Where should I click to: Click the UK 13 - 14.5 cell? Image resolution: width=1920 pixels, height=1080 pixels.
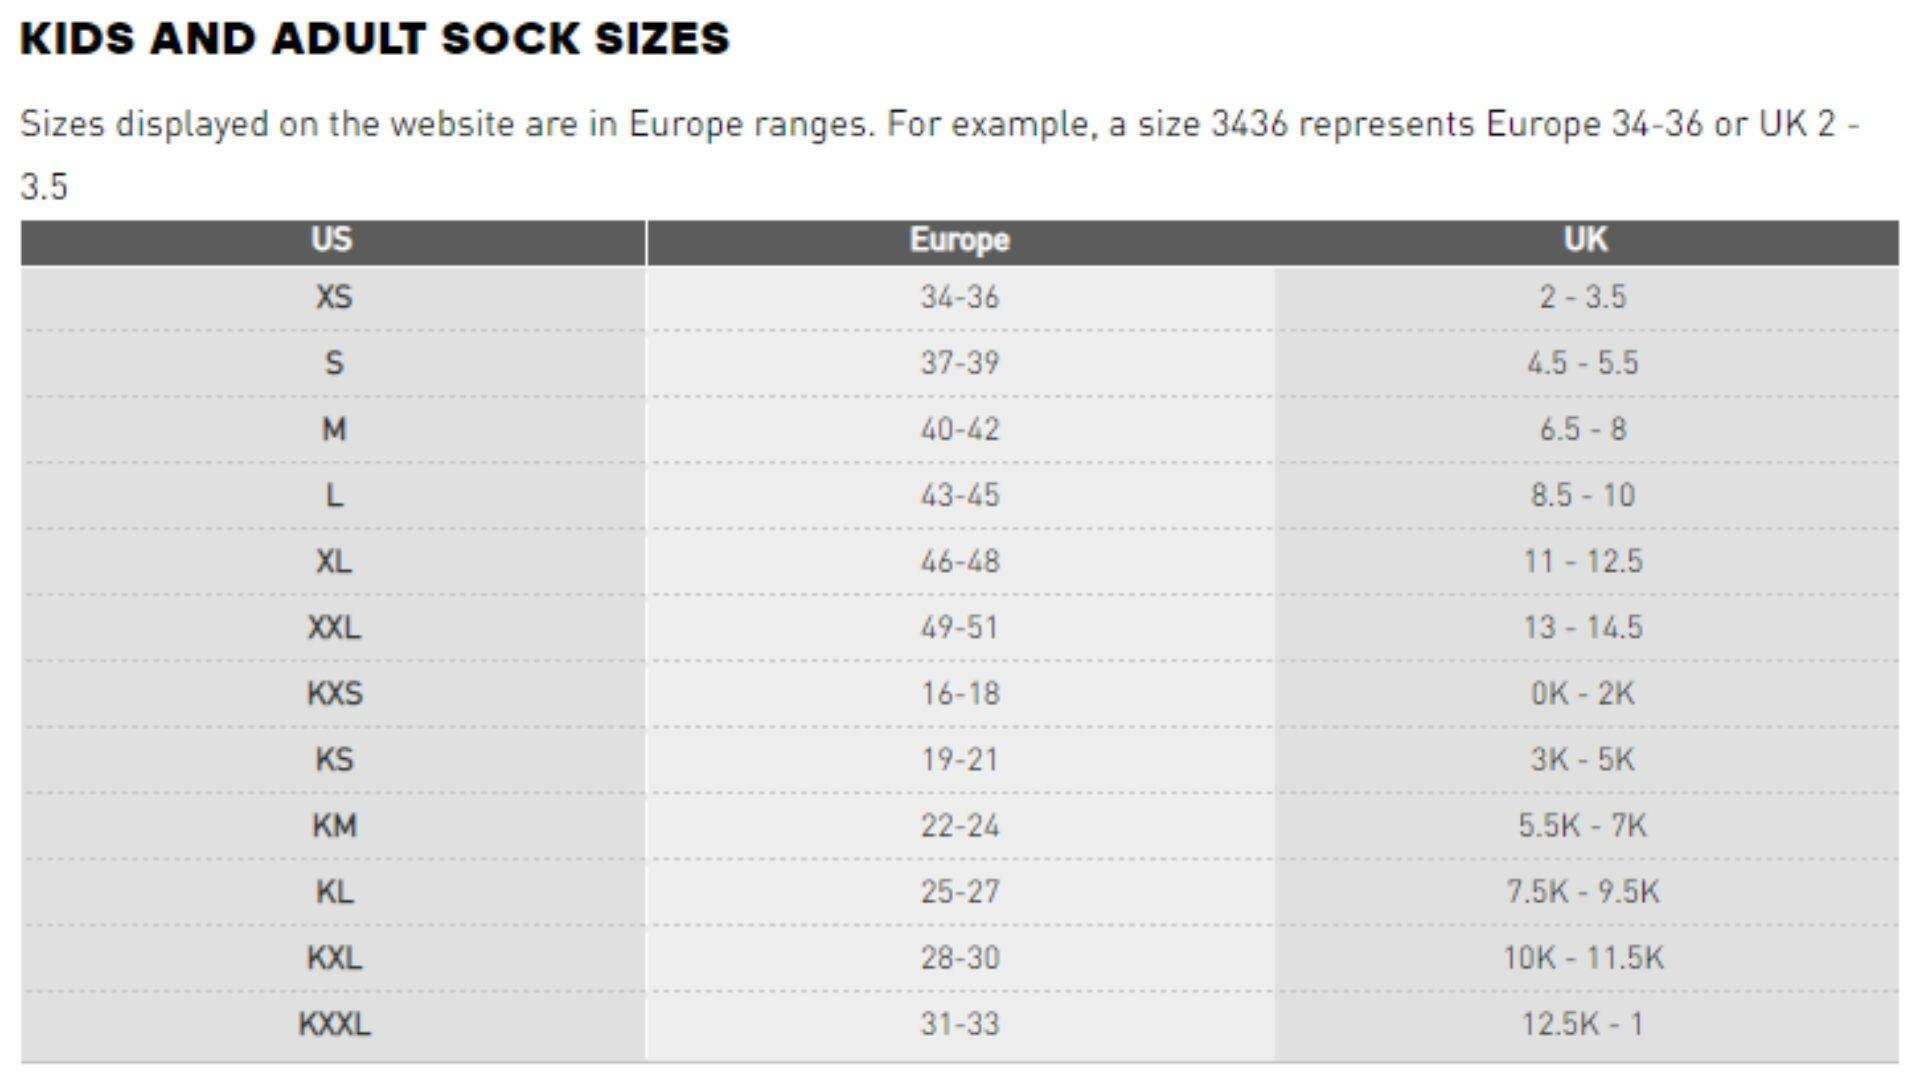pyautogui.click(x=1583, y=627)
